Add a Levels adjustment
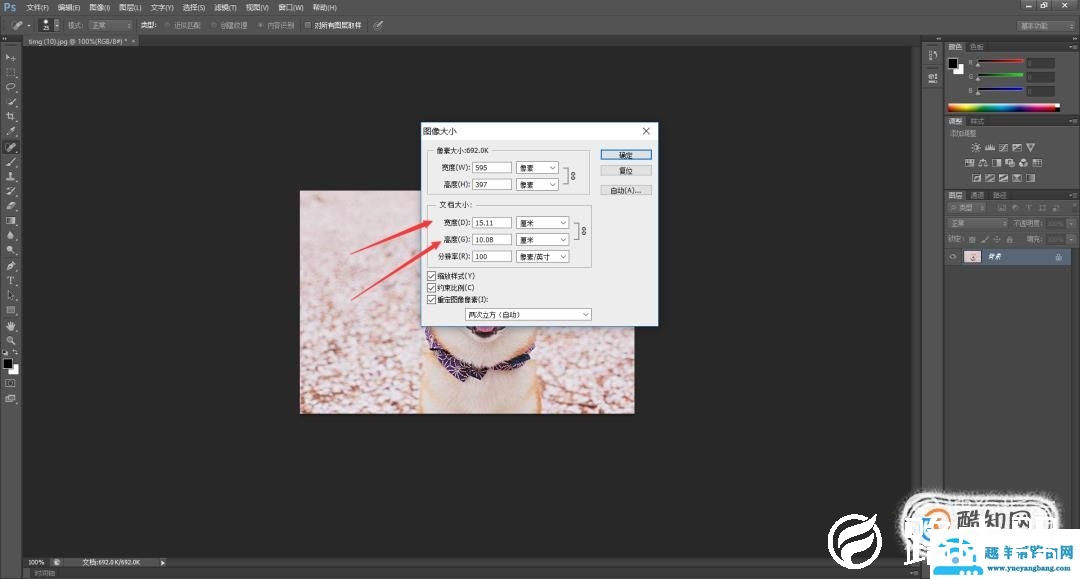1080x579 pixels. pos(989,147)
